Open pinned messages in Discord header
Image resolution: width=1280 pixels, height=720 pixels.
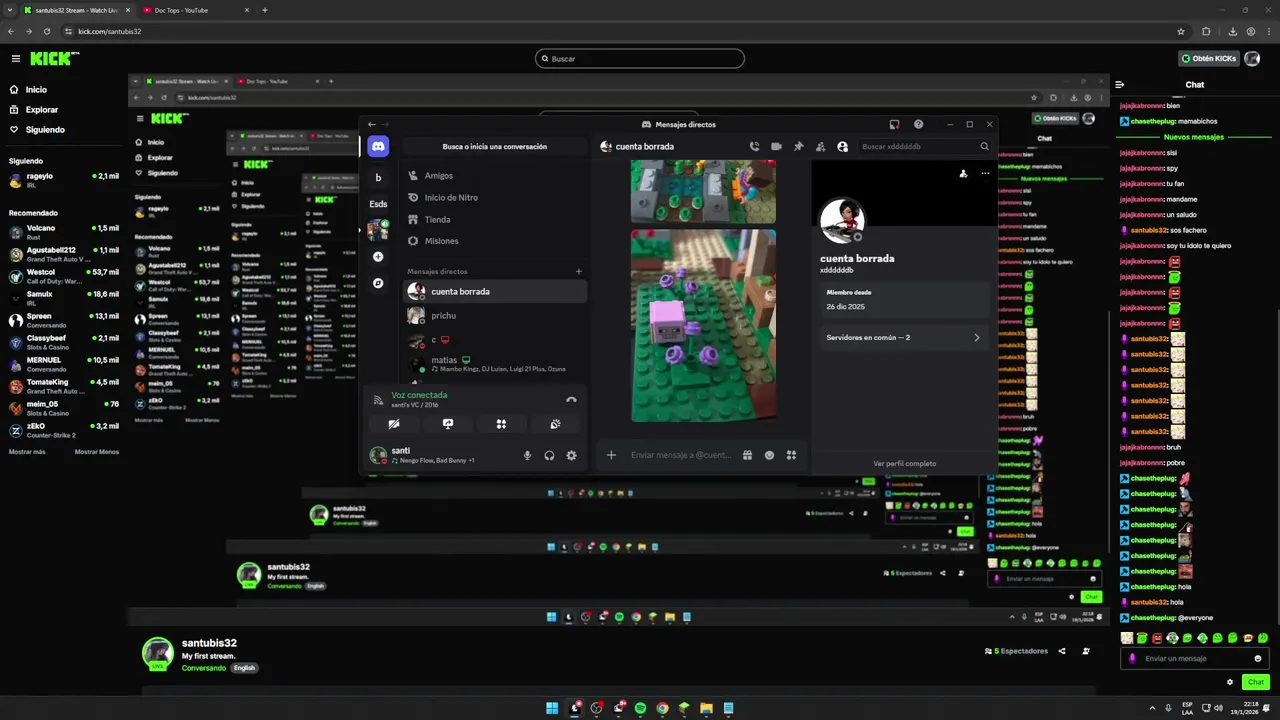tap(798, 146)
